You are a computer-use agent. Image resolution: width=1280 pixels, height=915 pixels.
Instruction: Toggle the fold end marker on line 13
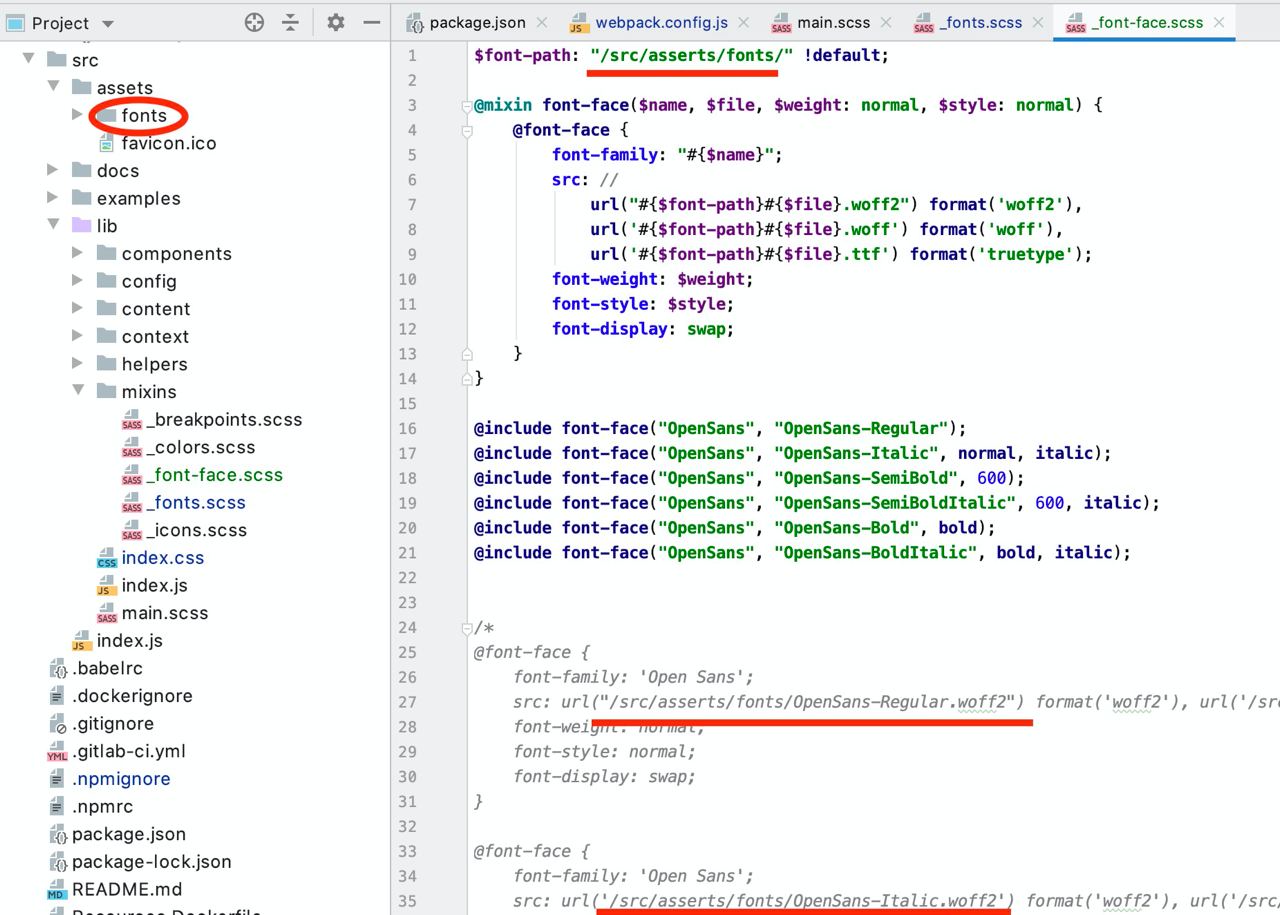(x=466, y=353)
